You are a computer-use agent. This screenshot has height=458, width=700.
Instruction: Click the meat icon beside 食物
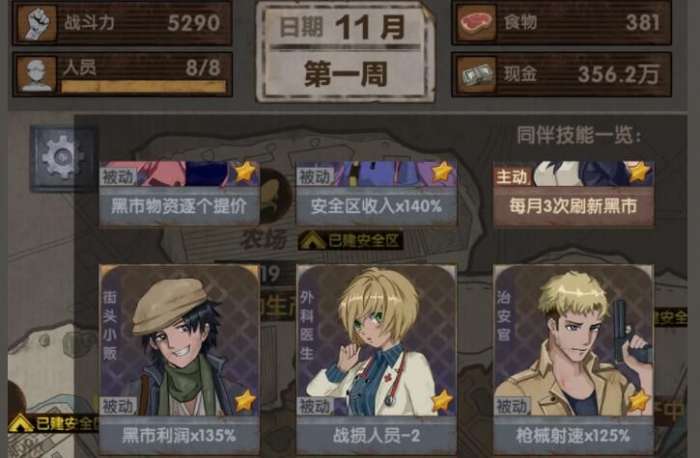(x=476, y=23)
